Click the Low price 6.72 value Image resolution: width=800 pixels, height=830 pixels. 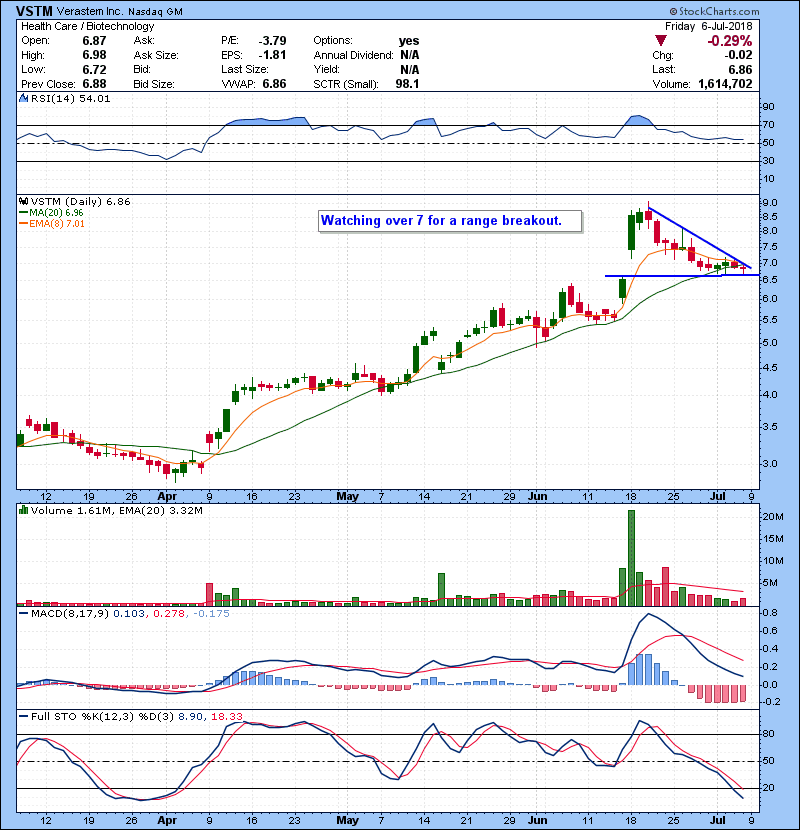click(94, 70)
